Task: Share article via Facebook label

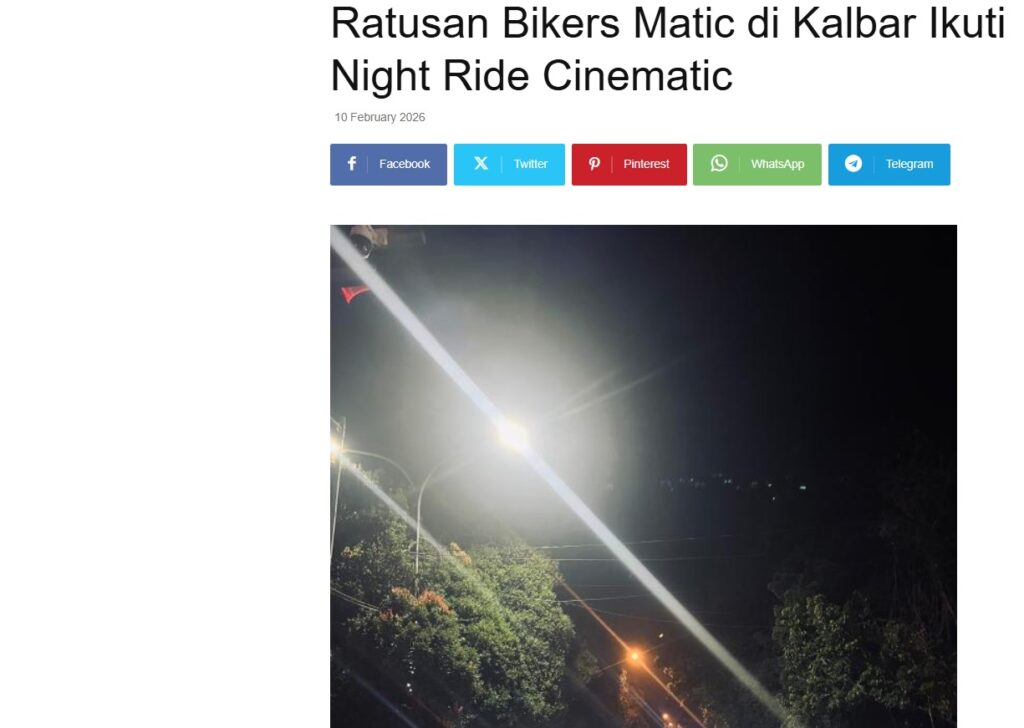Action: (404, 164)
